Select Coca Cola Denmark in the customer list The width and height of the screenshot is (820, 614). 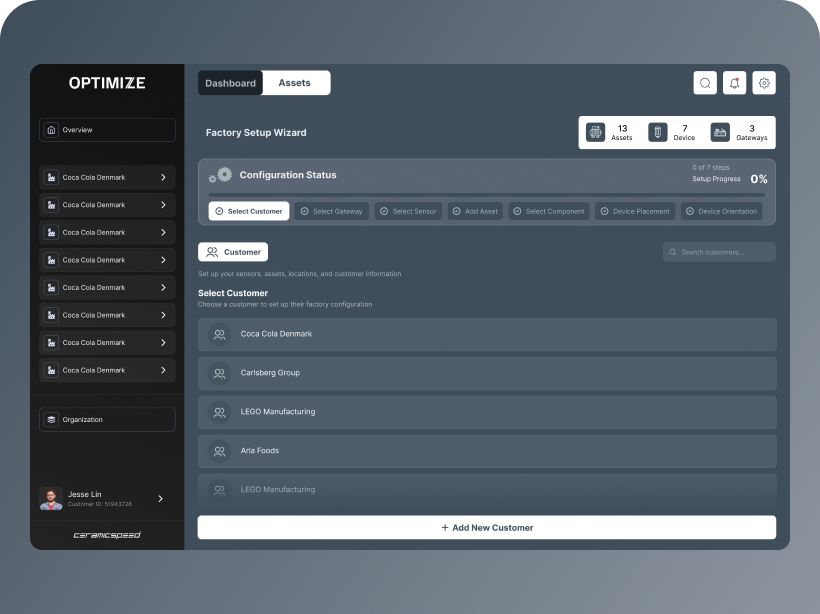tap(487, 335)
